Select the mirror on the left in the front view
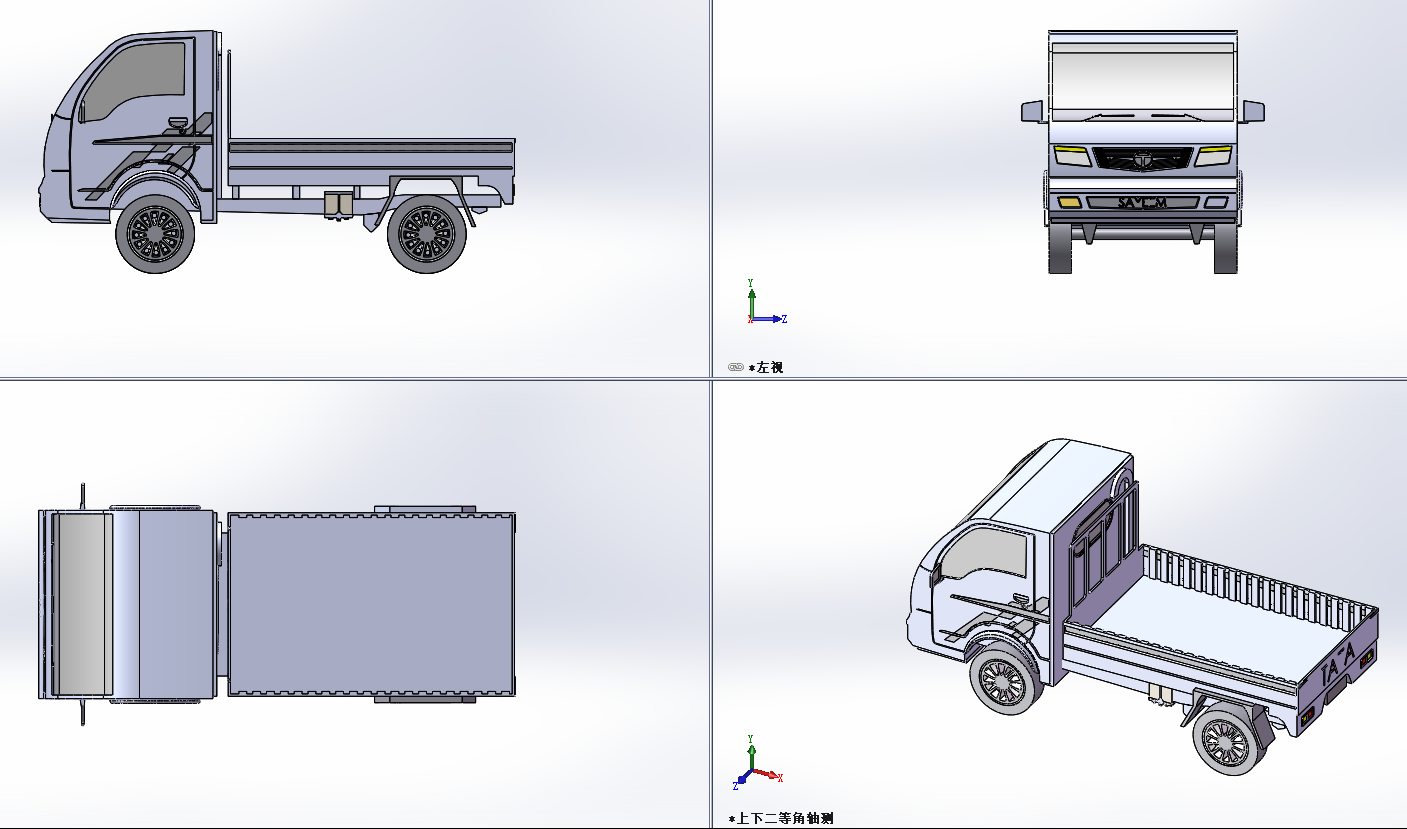Screen dimensions: 1407x829 (x=1032, y=111)
